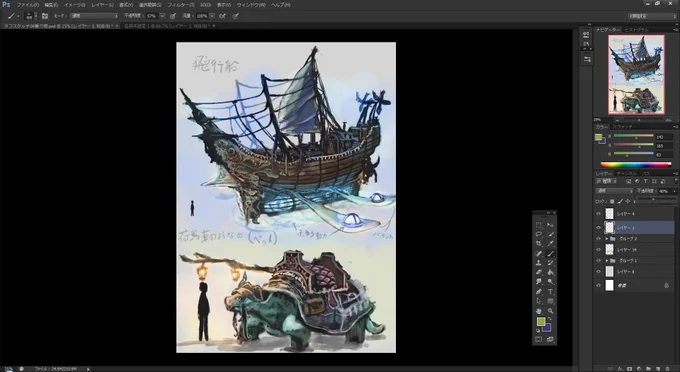The height and width of the screenshot is (372, 680).
Task: Create new group folder button
Action: 648,369
